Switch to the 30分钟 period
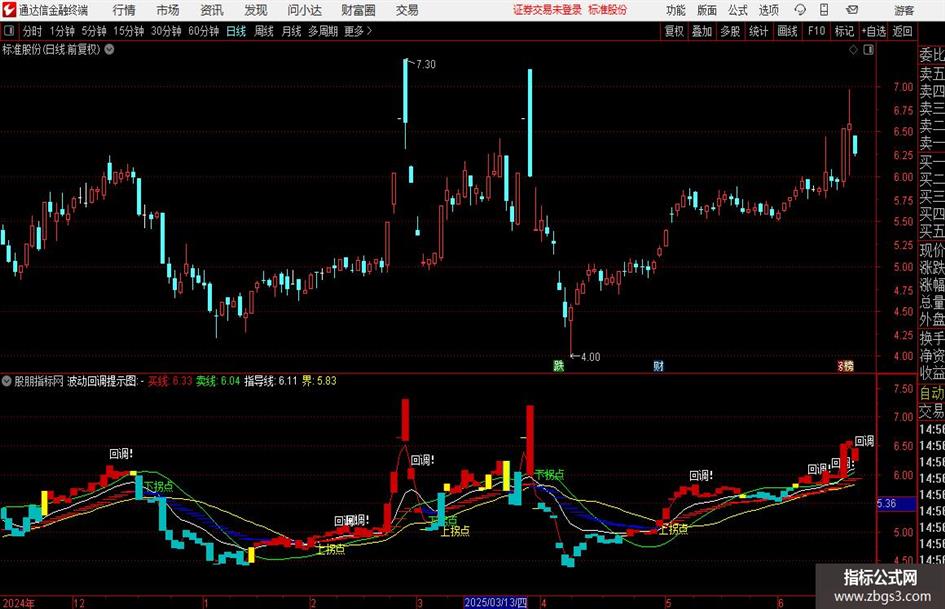Image resolution: width=945 pixels, height=609 pixels. click(166, 31)
